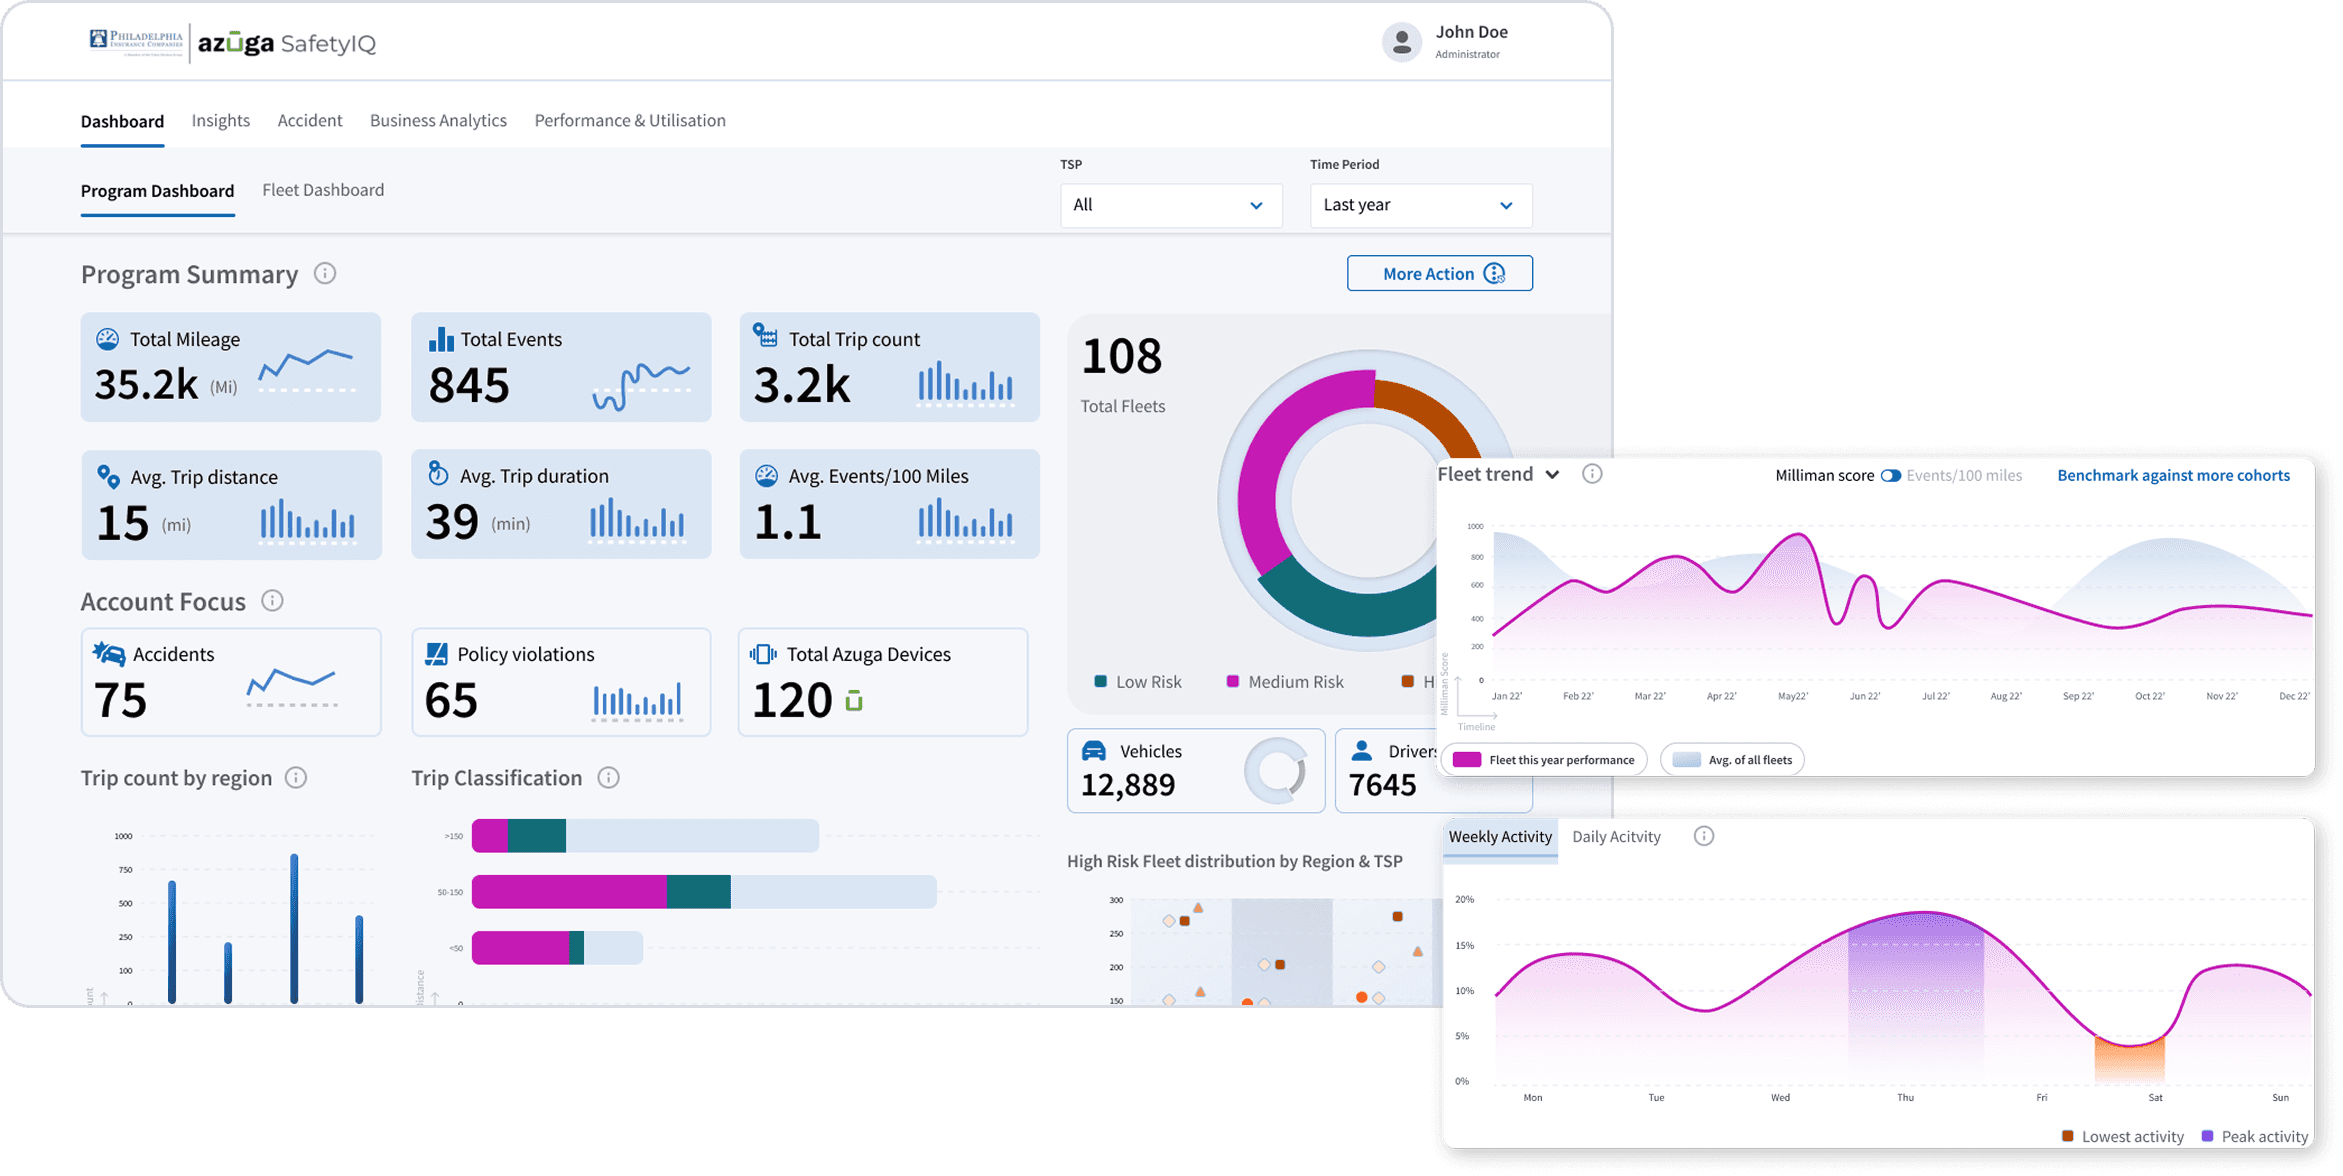Expand the Fleet trend chevron
Viewport: 2343px width, 1176px height.
click(x=1552, y=475)
